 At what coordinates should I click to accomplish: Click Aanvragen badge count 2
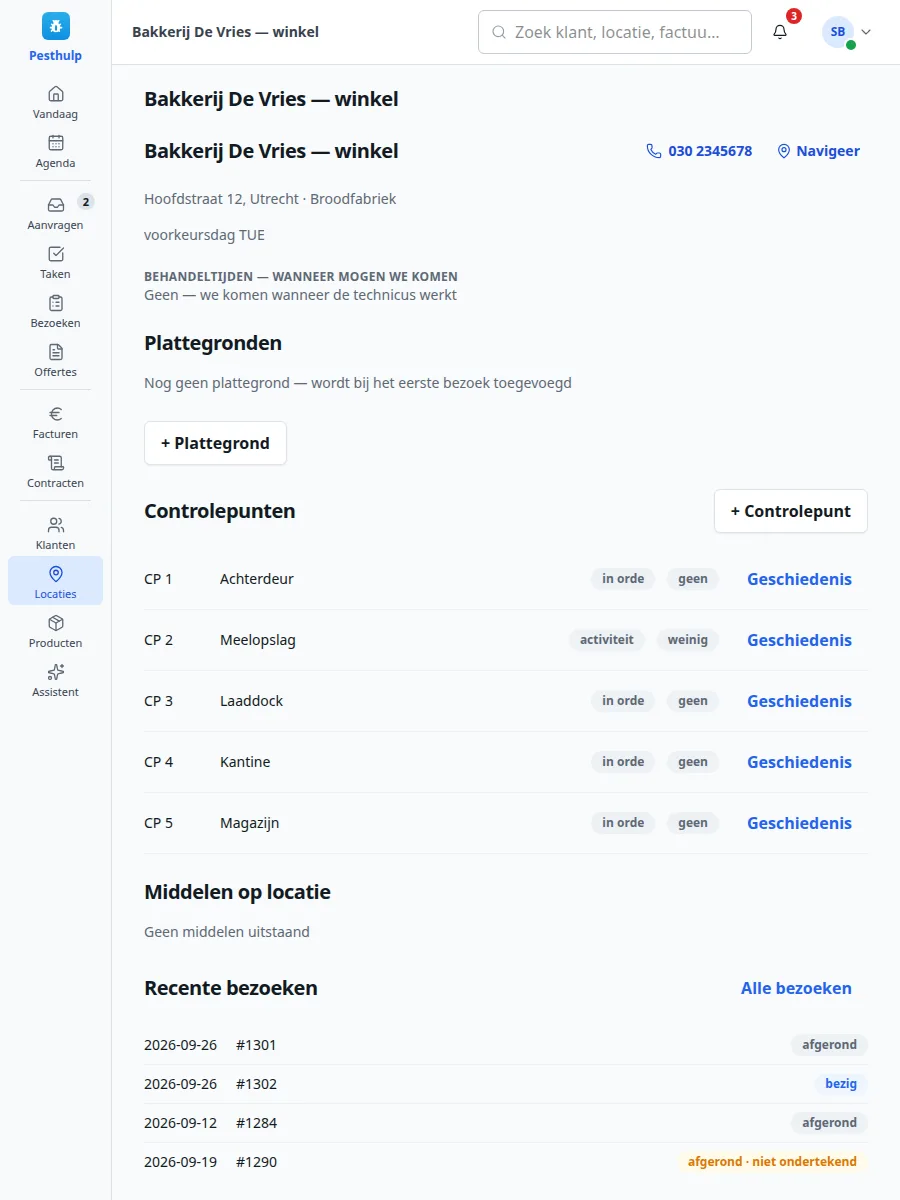[86, 202]
